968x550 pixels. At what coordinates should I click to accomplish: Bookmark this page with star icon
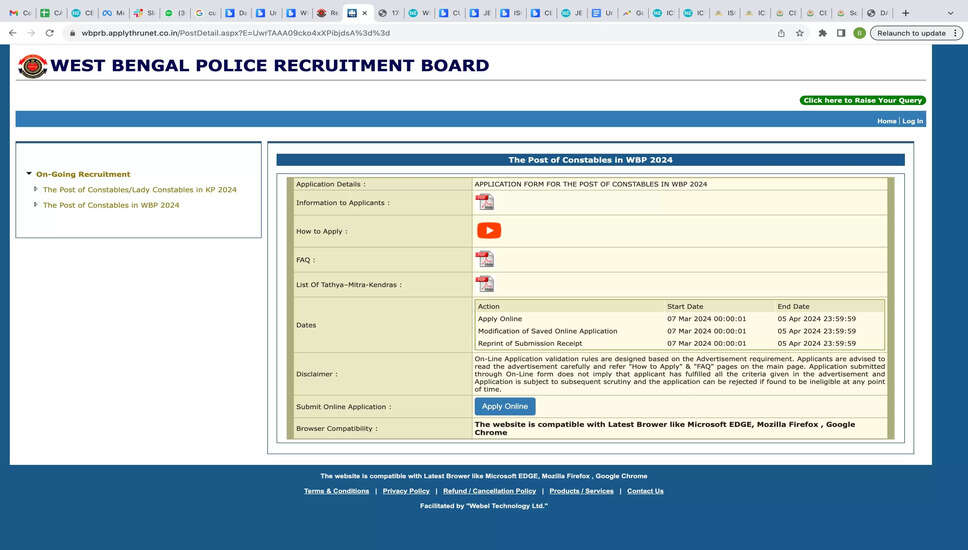click(800, 33)
